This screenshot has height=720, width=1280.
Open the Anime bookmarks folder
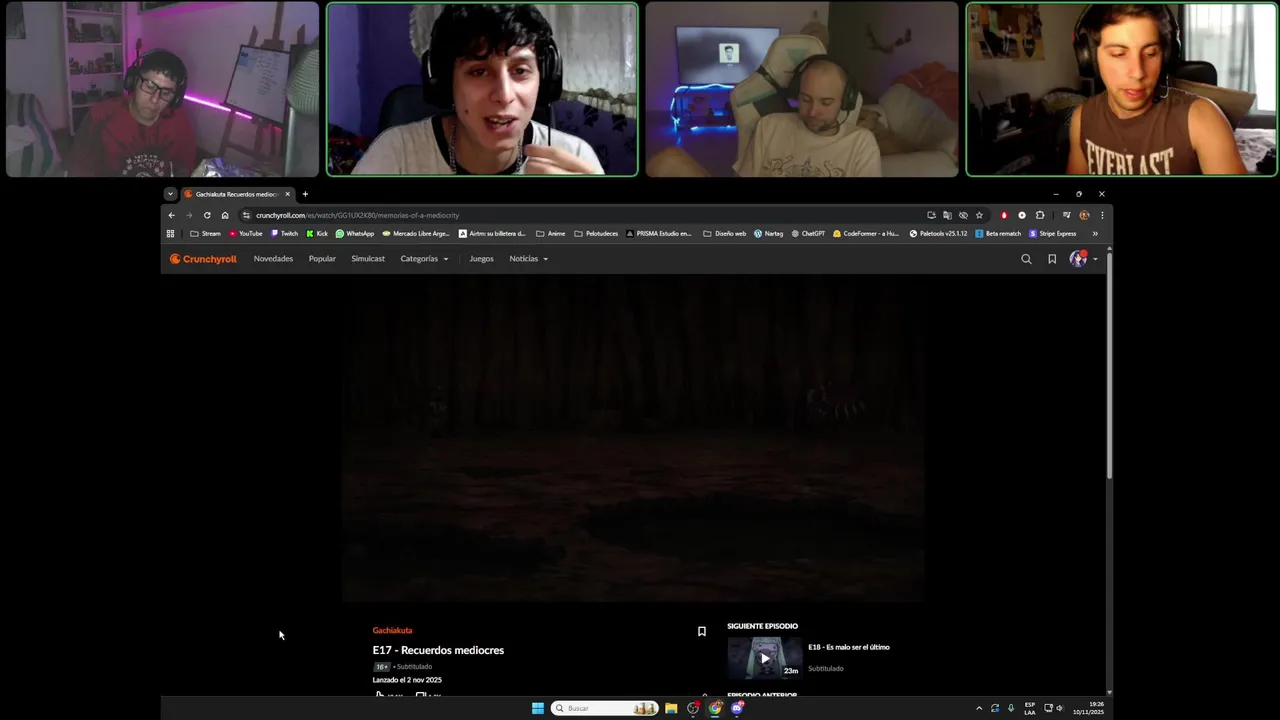pos(550,234)
